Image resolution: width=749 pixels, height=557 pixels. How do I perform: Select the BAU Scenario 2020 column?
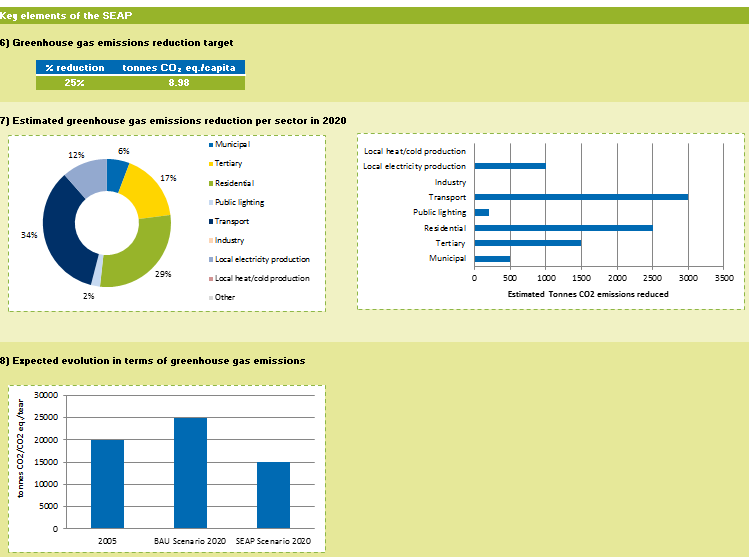(191, 473)
